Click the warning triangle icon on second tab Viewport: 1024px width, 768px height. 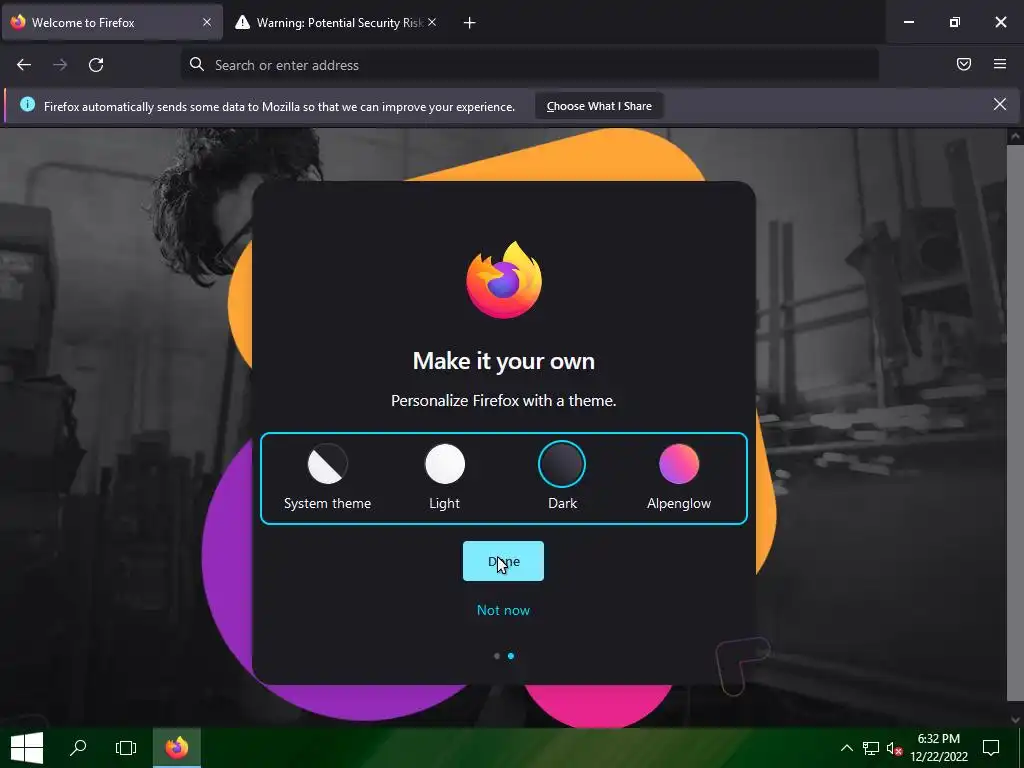coord(242,22)
